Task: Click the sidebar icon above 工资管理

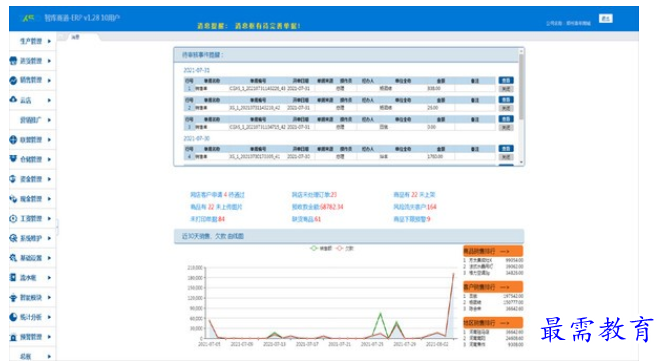Action: point(13,198)
